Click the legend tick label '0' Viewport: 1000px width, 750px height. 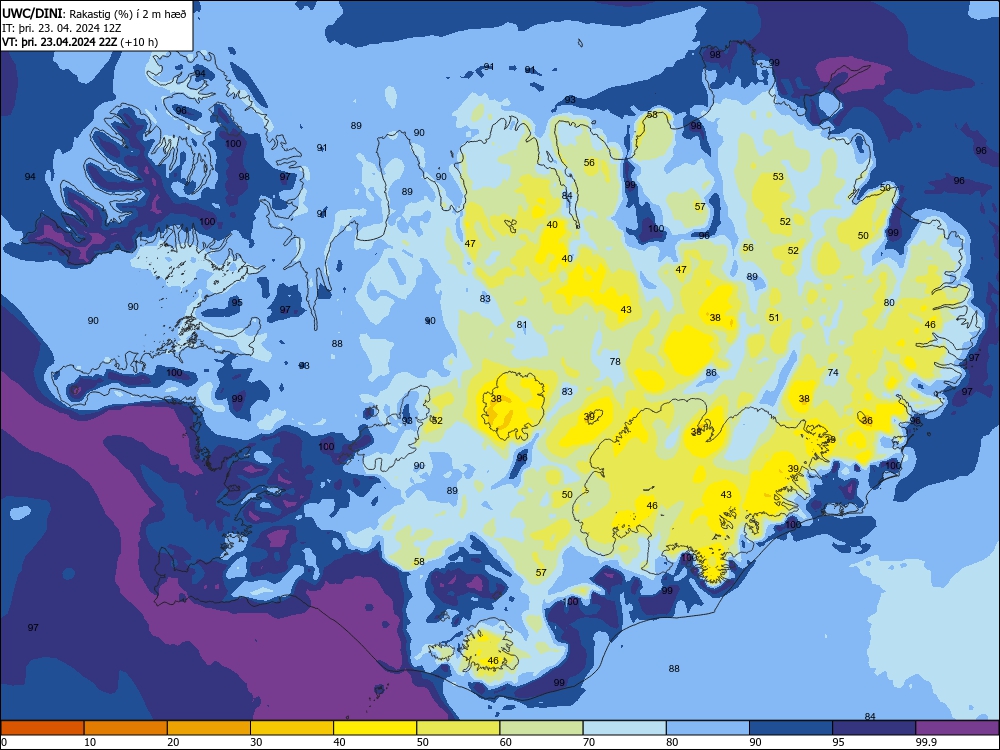click(4, 742)
